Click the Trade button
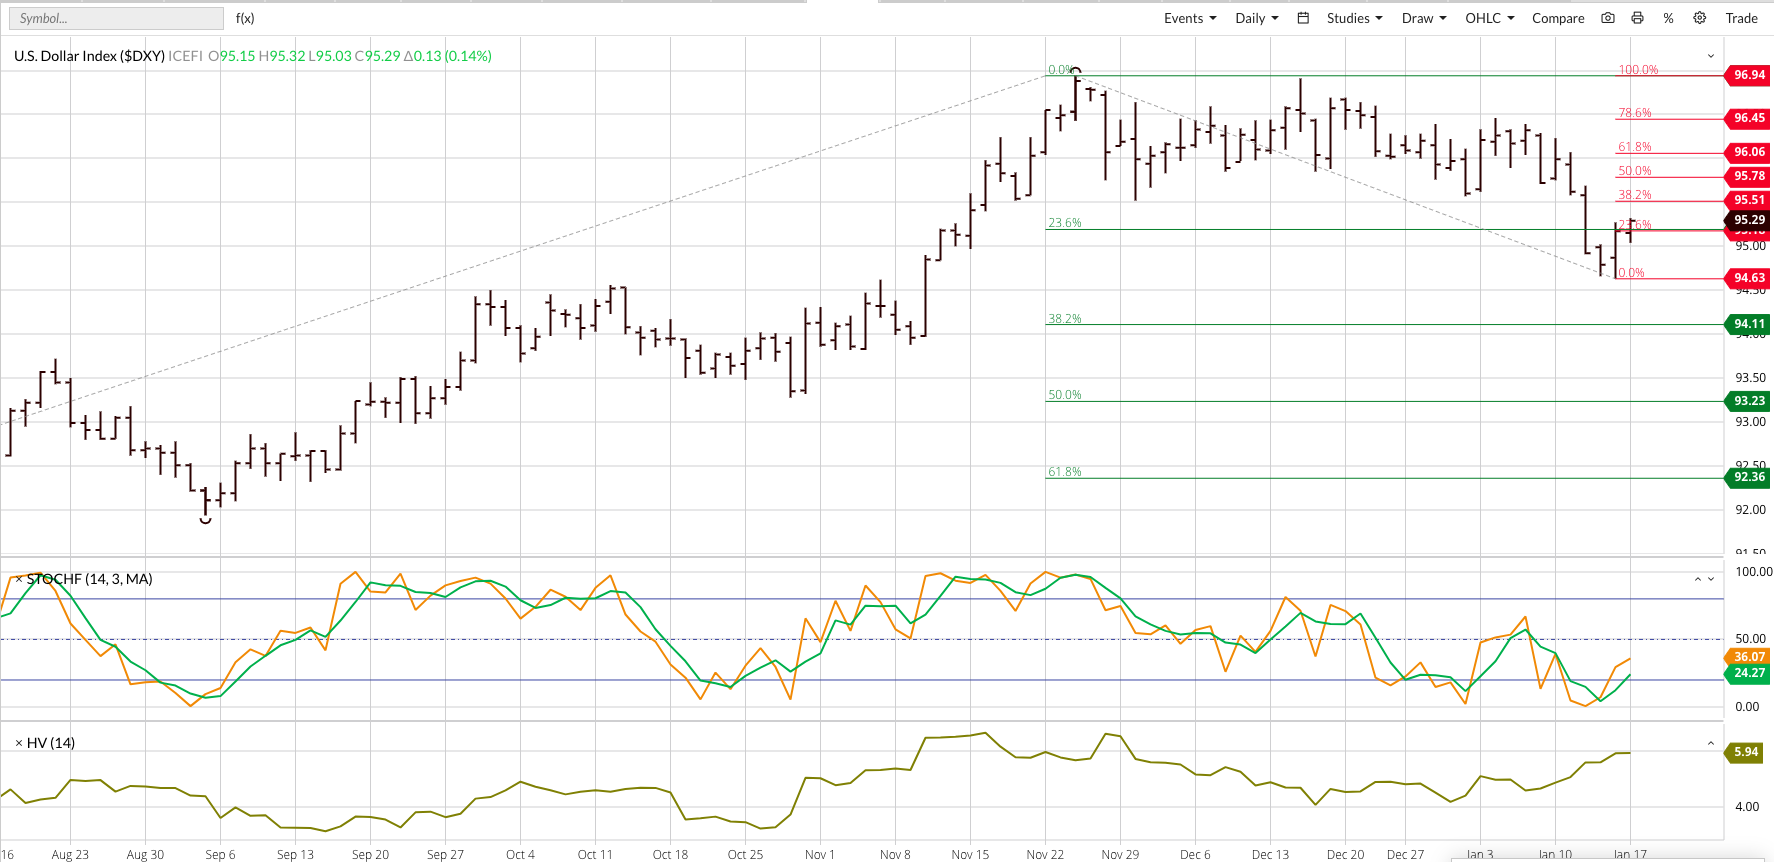The height and width of the screenshot is (862, 1774). [1741, 18]
